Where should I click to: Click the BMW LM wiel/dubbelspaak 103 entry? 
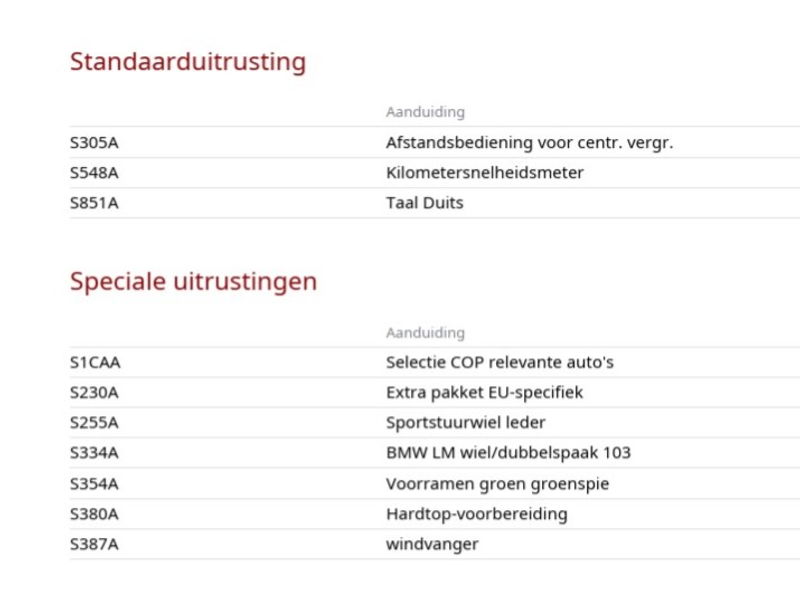click(509, 453)
